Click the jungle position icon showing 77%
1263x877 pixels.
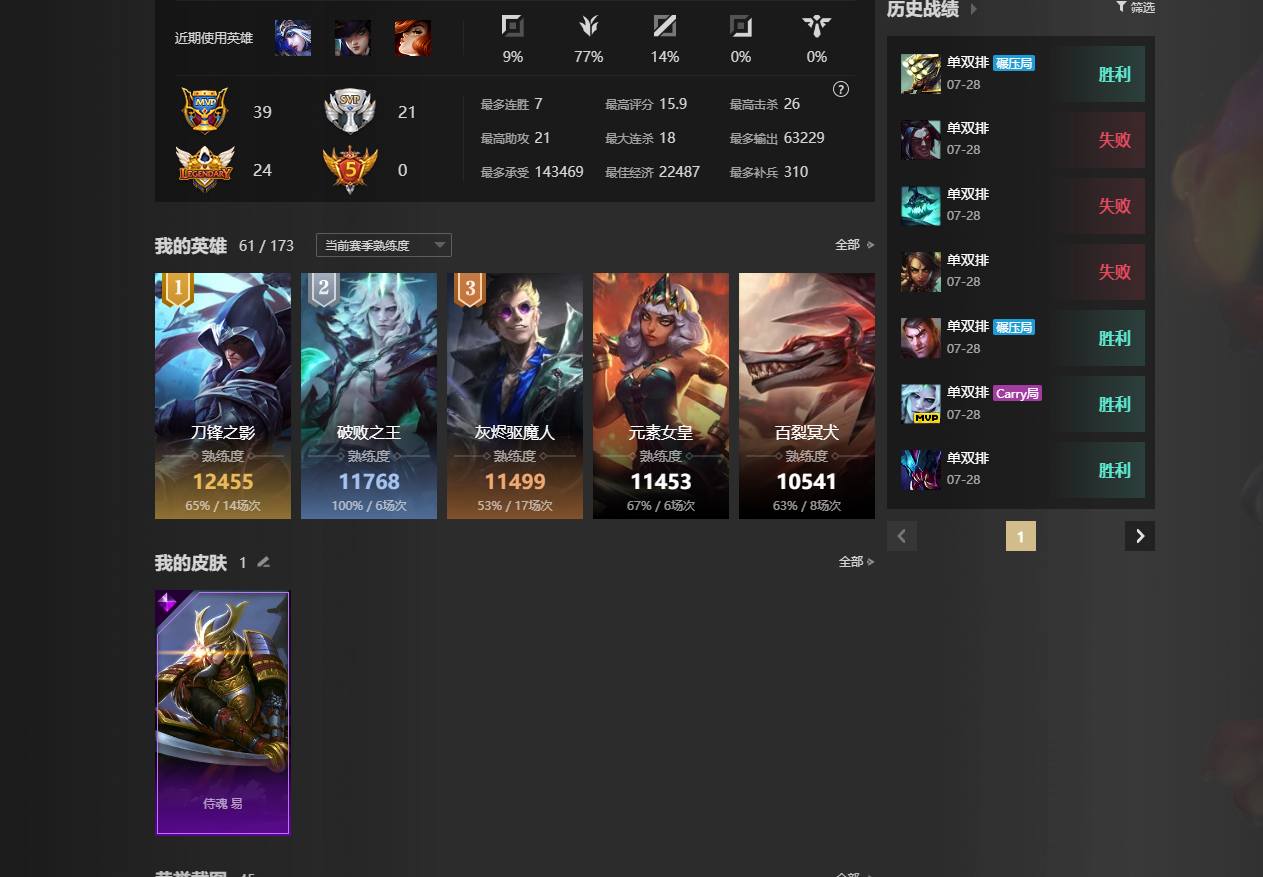(588, 26)
